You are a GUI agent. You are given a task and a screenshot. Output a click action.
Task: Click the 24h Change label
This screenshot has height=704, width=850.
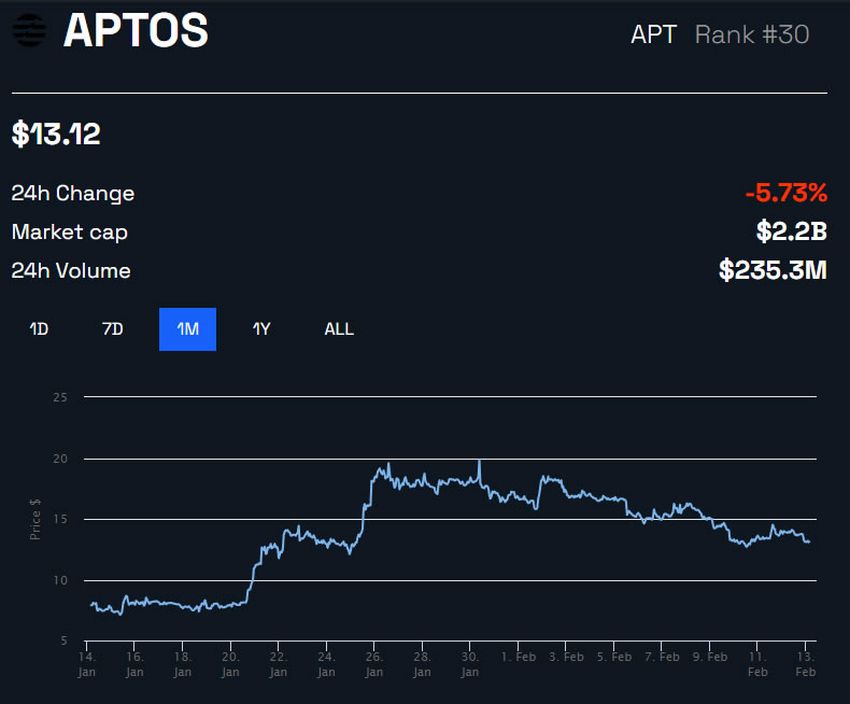(73, 193)
